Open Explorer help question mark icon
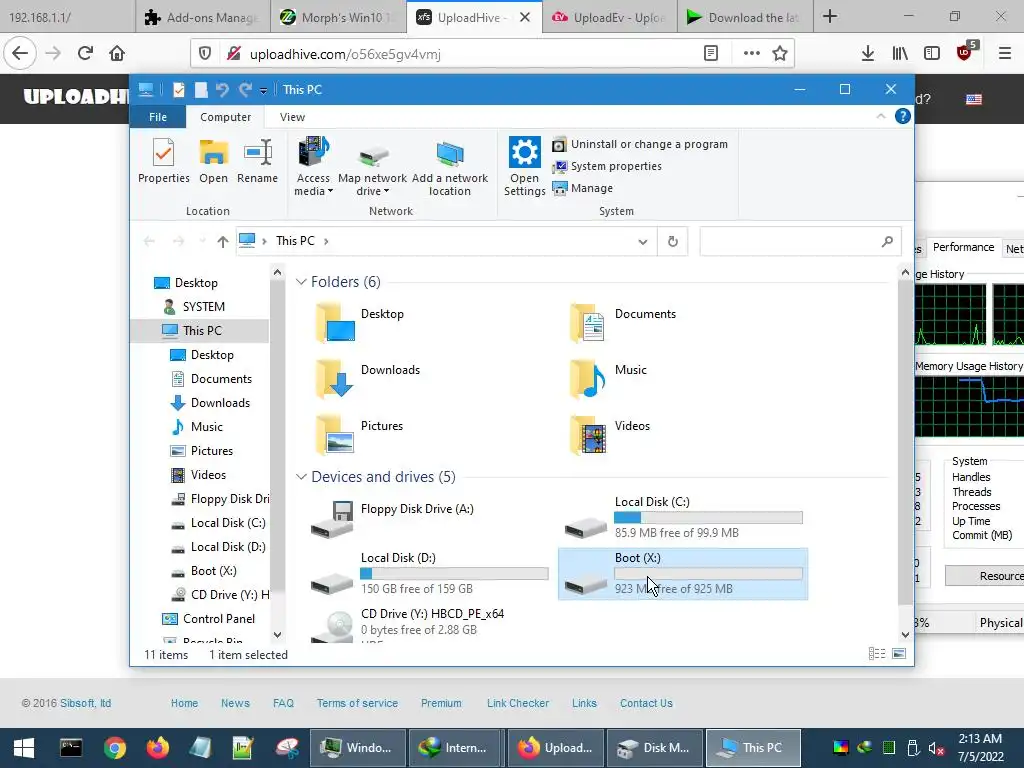This screenshot has width=1024, height=768. 903,116
